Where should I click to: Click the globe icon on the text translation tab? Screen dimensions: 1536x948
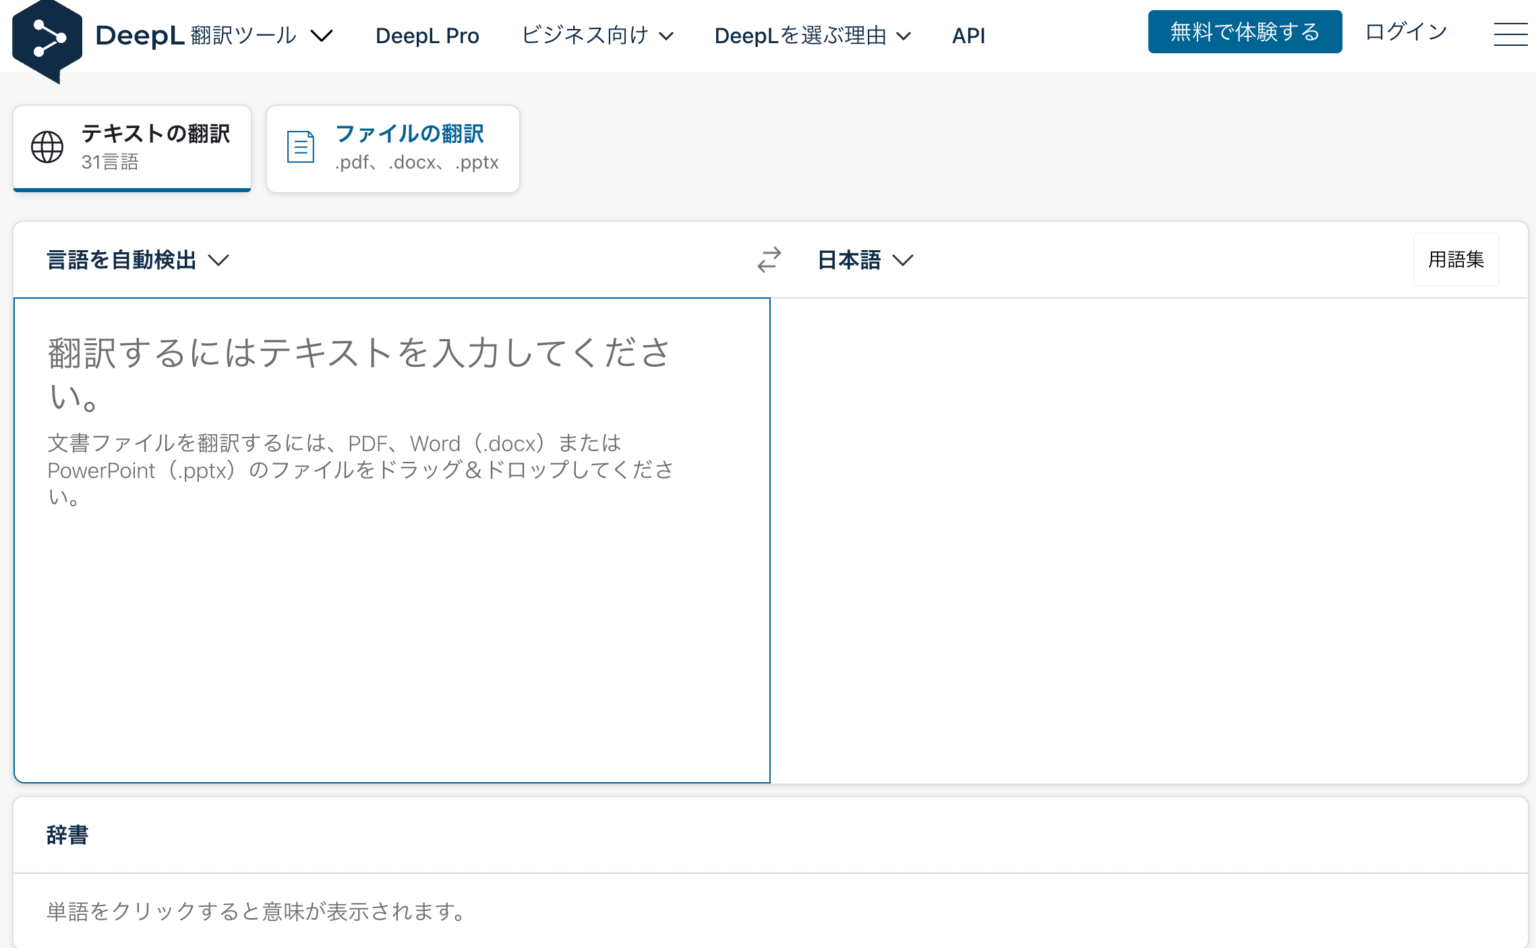tap(45, 146)
